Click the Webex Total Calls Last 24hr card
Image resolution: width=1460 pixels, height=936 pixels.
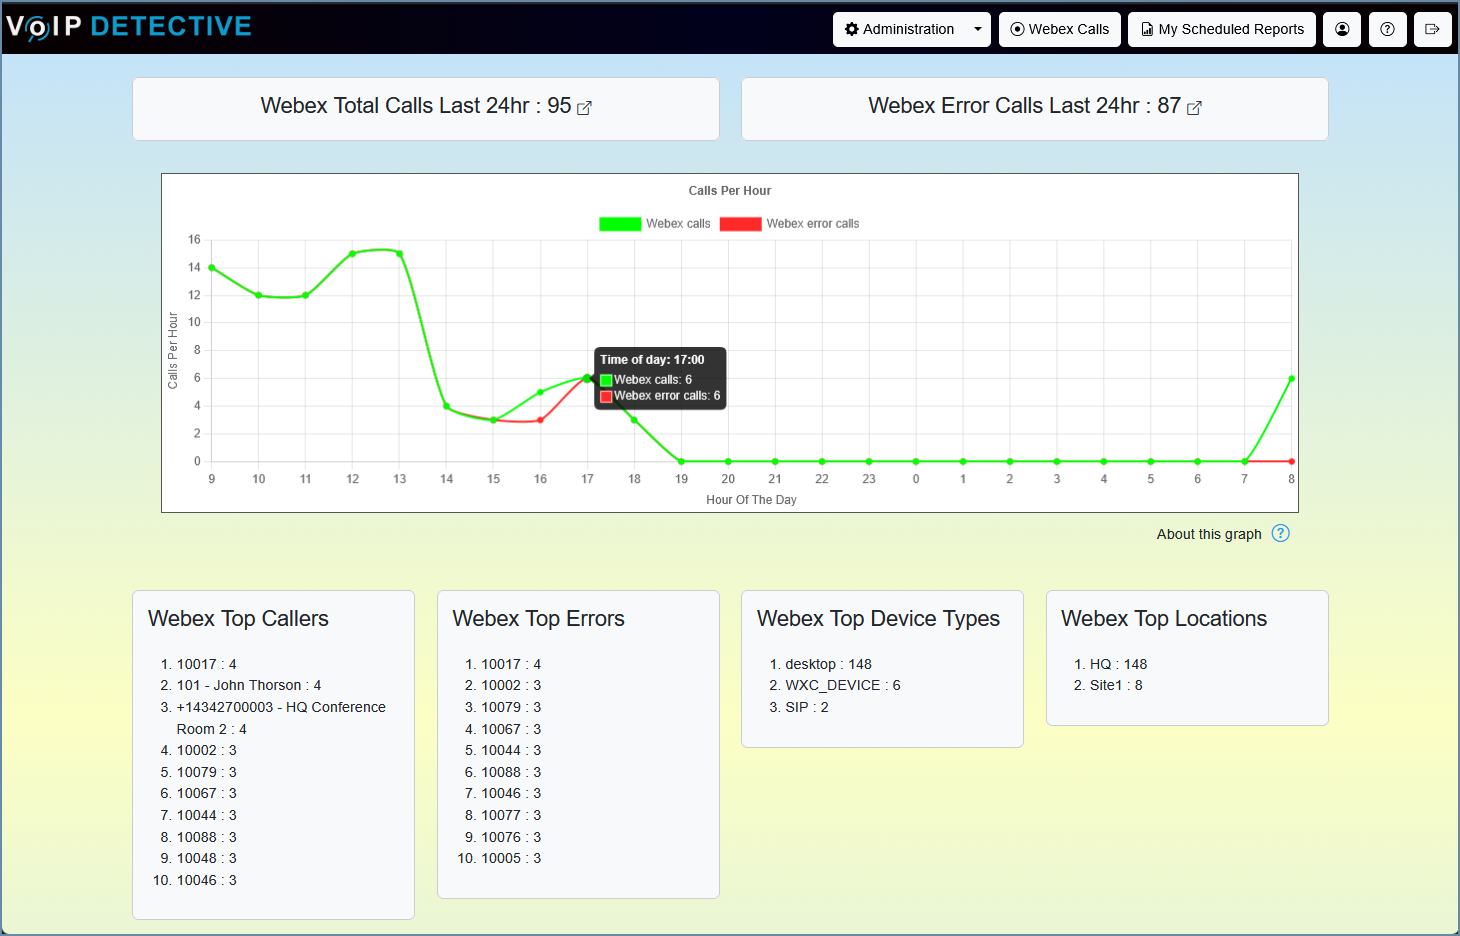click(x=426, y=108)
